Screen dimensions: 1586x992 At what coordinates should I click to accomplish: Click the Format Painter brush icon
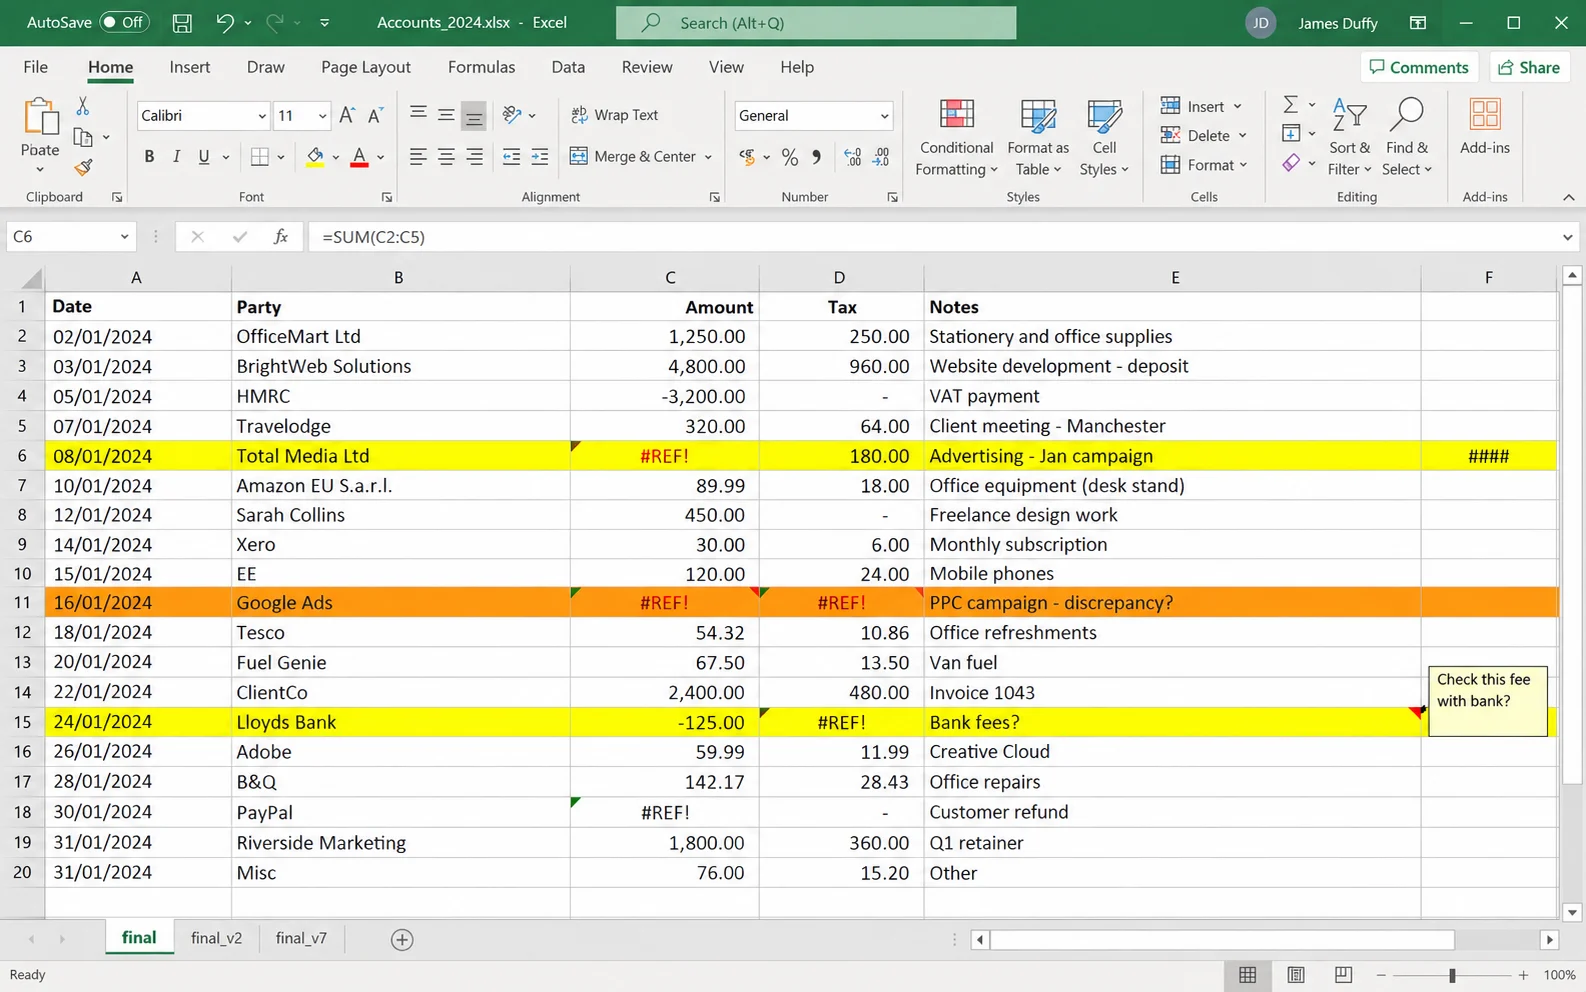[83, 167]
